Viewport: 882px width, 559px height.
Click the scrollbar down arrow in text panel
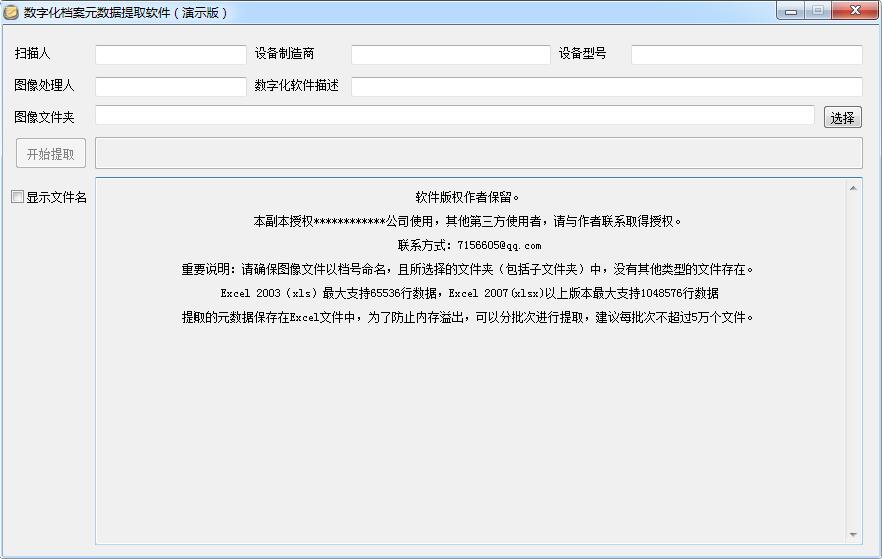point(853,534)
